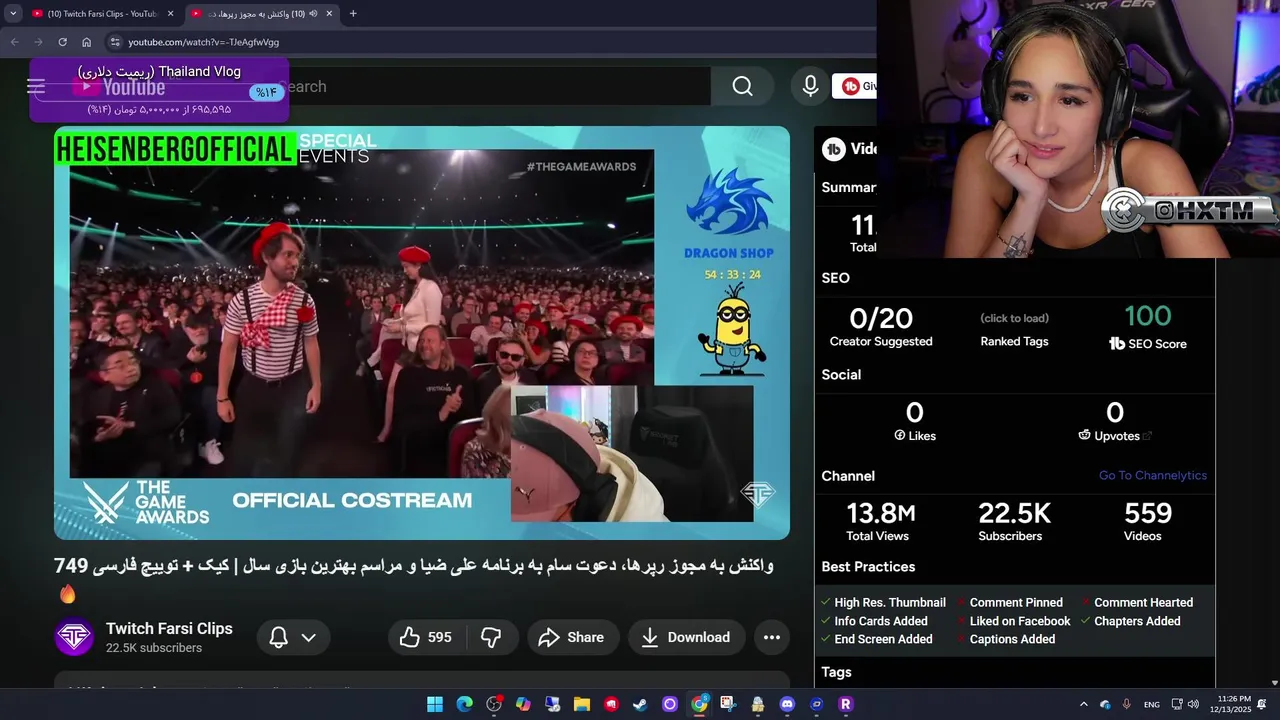Click the ENG language indicator
Image resolution: width=1280 pixels, height=720 pixels.
pyautogui.click(x=1152, y=704)
